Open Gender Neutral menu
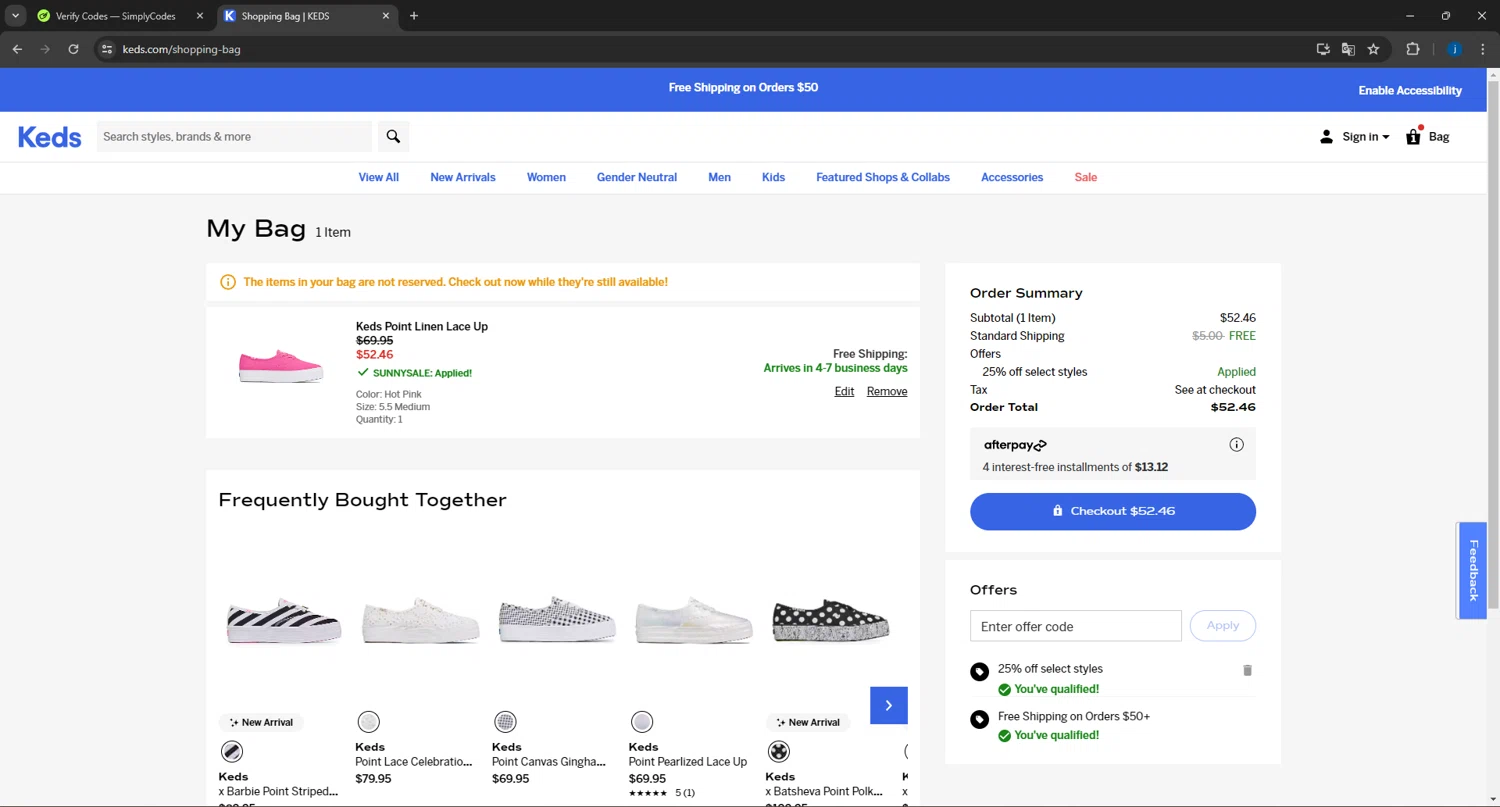1500x807 pixels. click(637, 177)
